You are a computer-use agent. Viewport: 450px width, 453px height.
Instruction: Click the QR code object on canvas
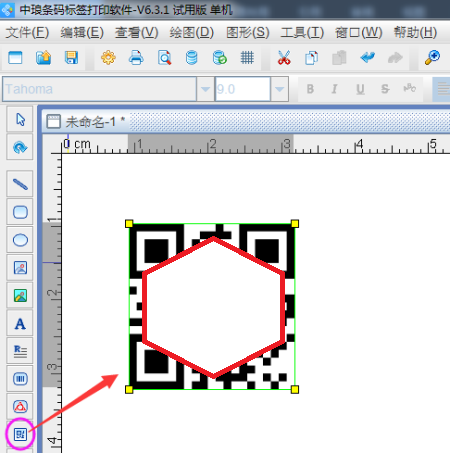(212, 307)
